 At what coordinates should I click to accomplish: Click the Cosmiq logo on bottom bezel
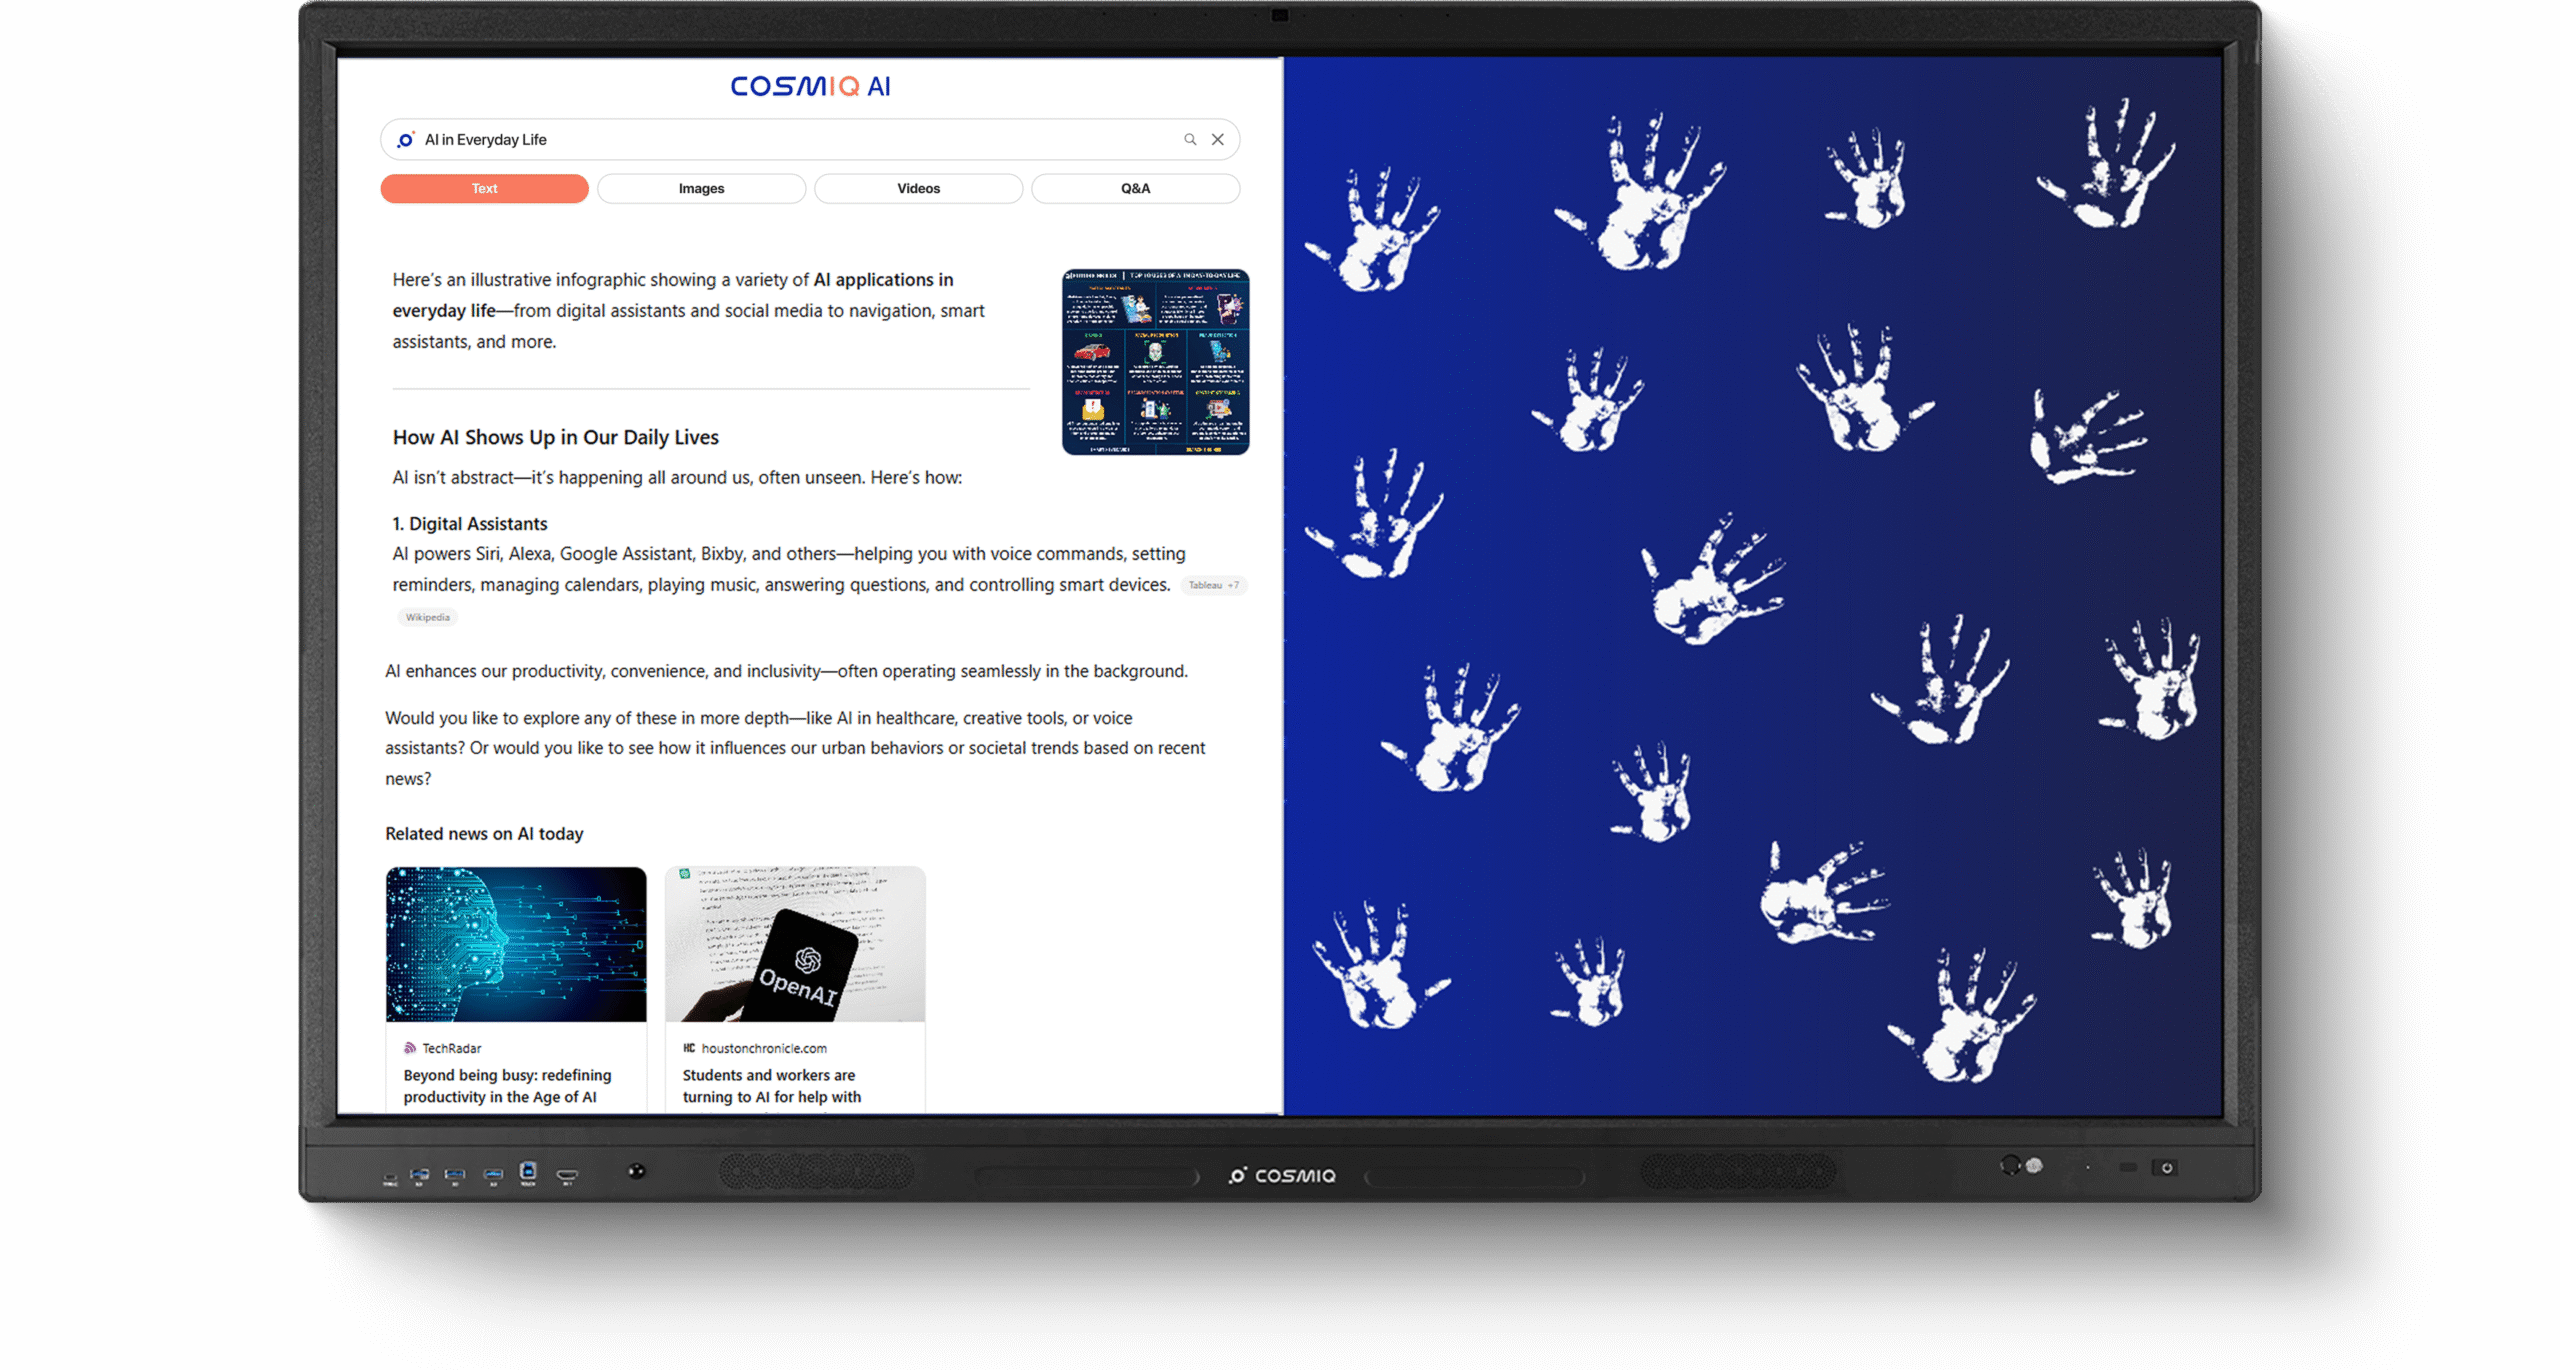1282,1176
